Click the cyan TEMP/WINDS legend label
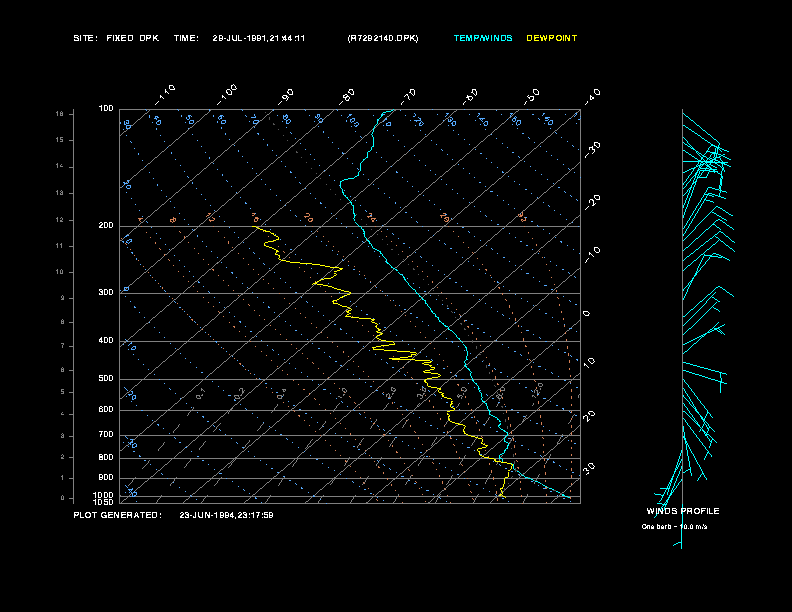 click(483, 38)
